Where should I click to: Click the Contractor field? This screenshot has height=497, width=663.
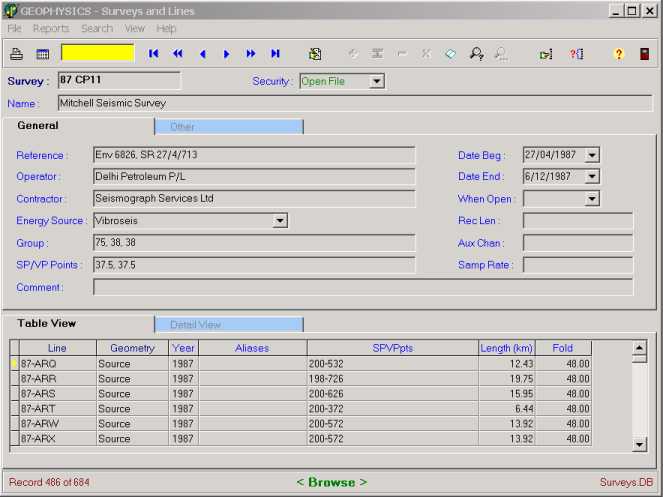coord(254,198)
